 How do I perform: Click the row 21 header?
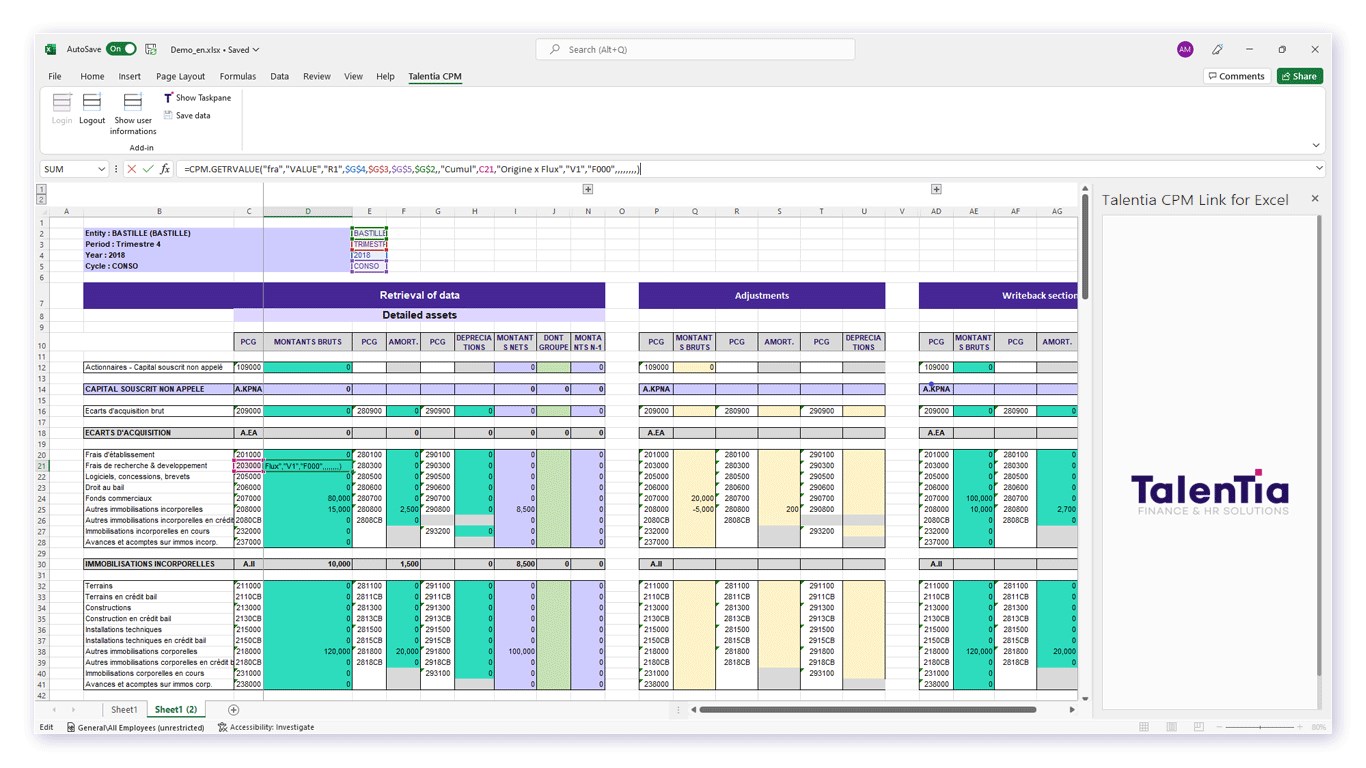coord(41,466)
